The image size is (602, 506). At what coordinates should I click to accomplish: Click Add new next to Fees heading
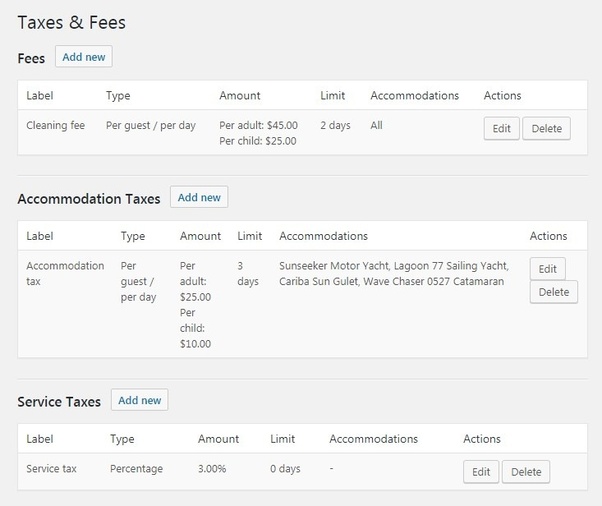pos(83,57)
